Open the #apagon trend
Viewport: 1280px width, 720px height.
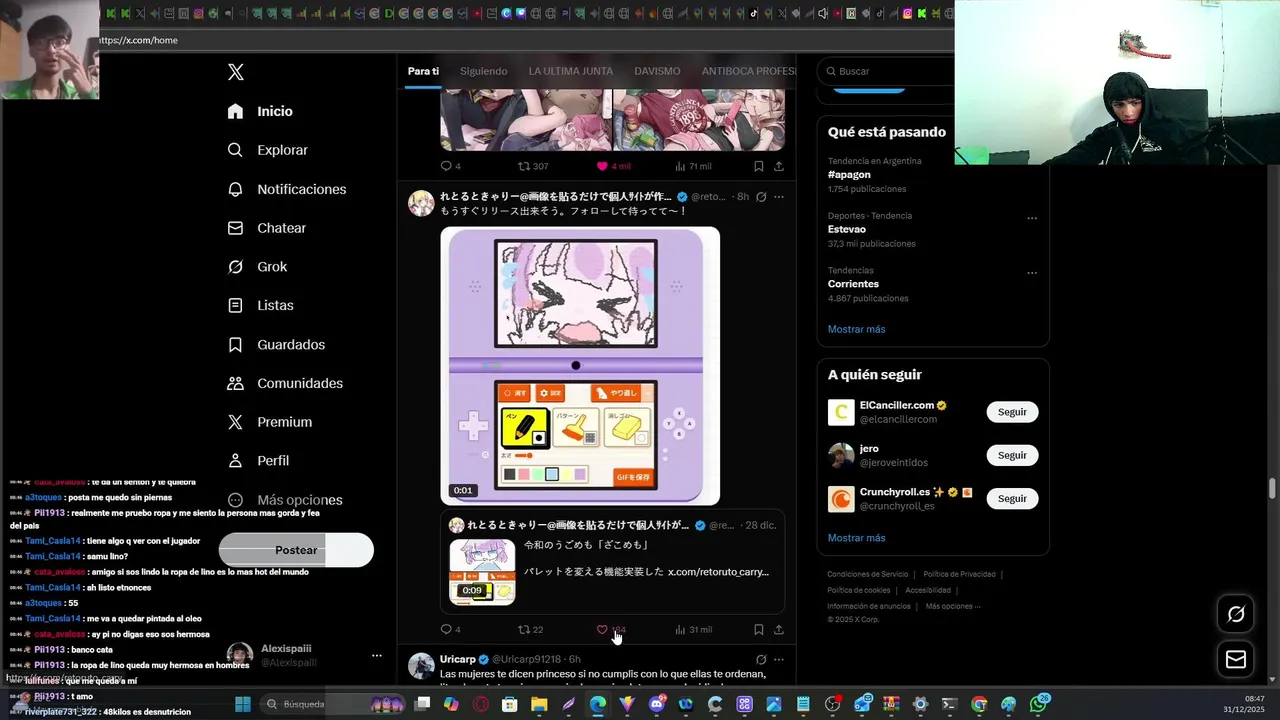click(x=849, y=175)
